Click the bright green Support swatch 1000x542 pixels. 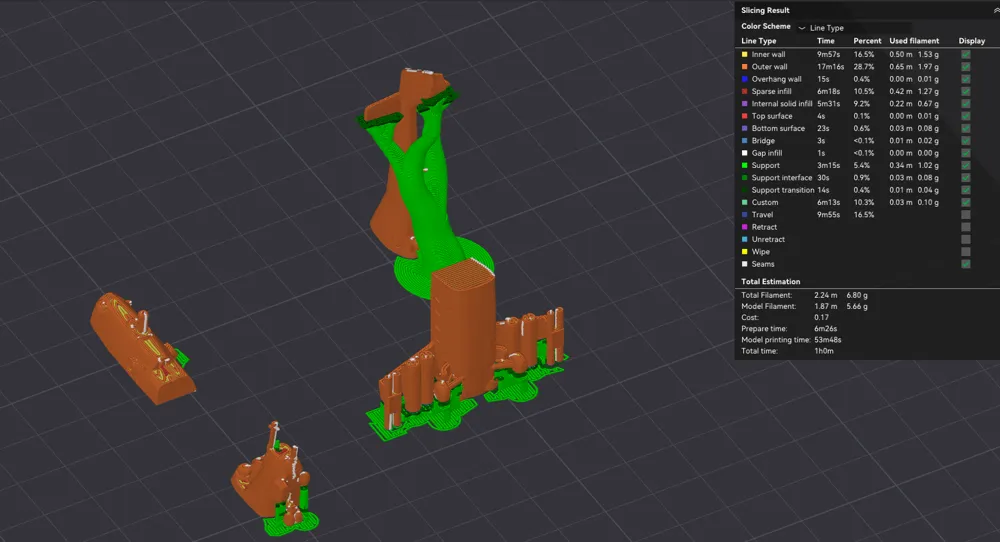point(744,165)
